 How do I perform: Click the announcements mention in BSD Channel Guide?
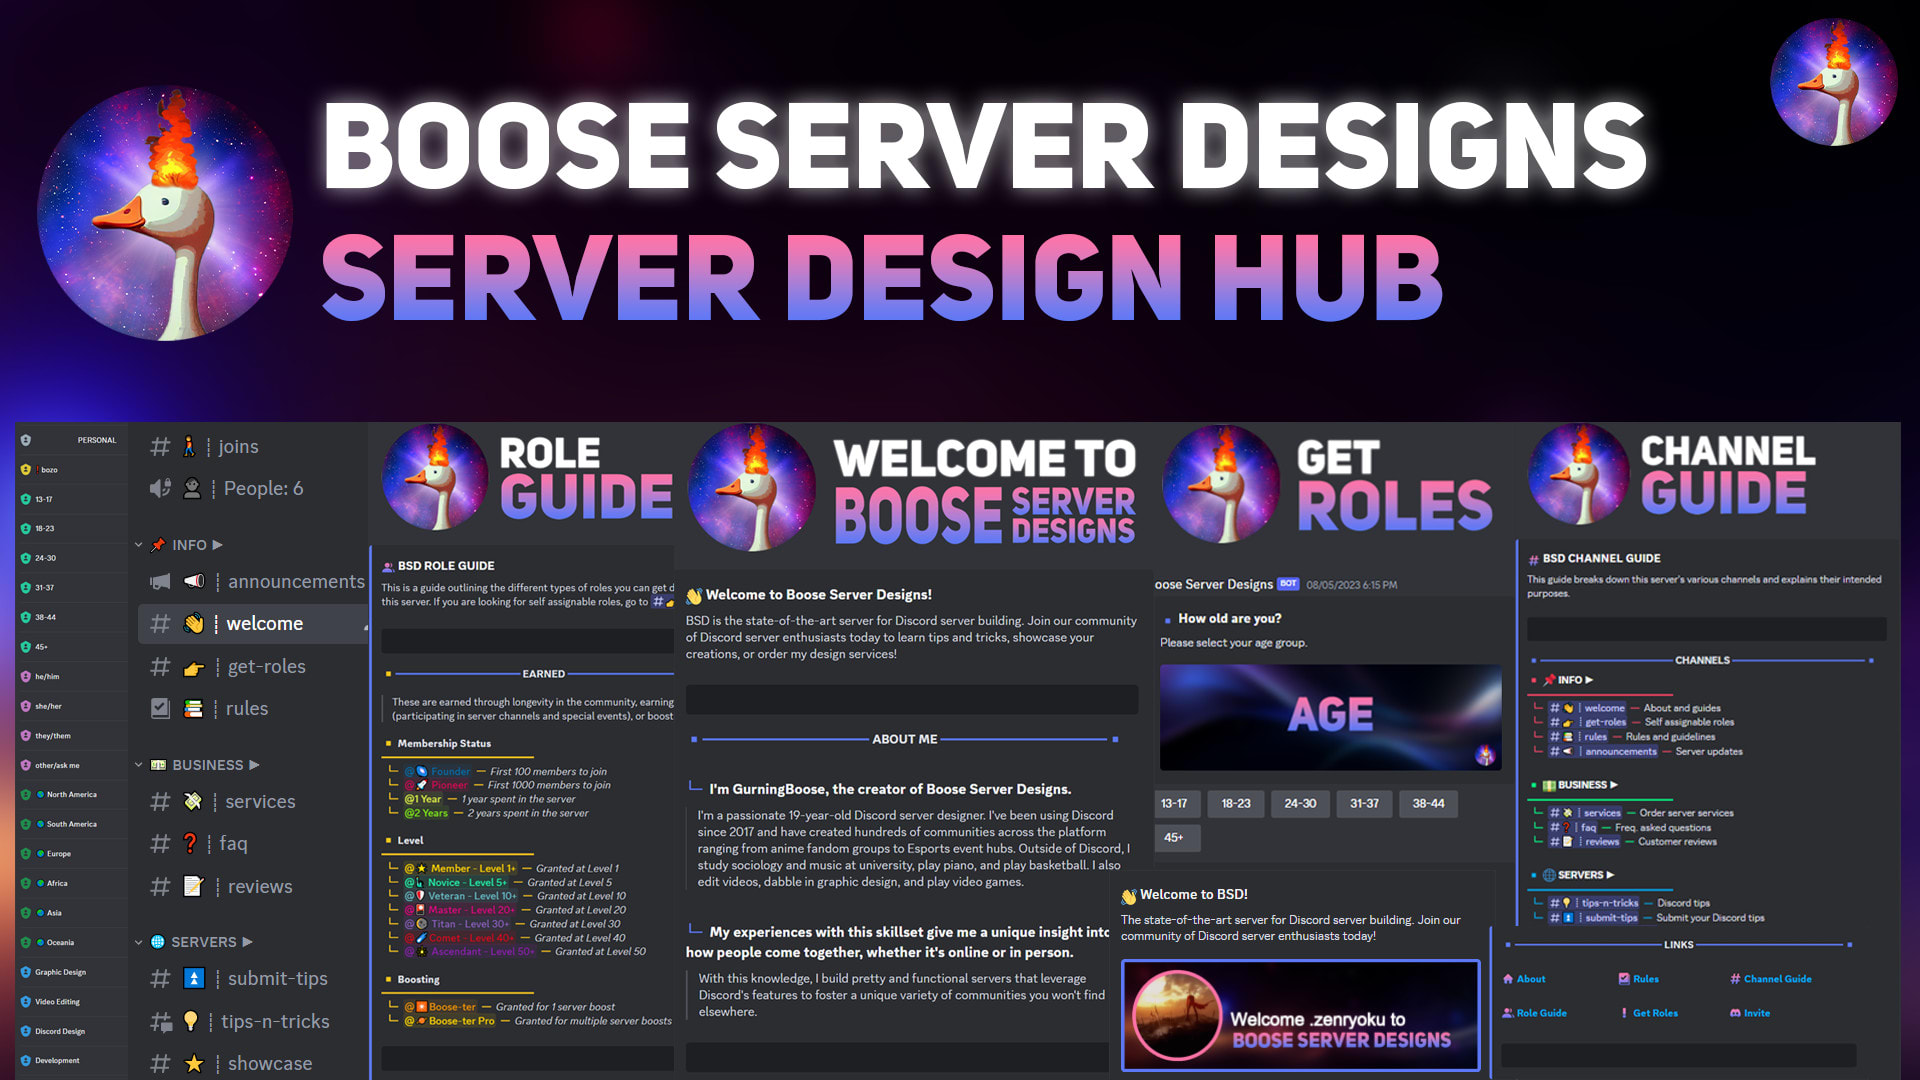[x=1604, y=751]
